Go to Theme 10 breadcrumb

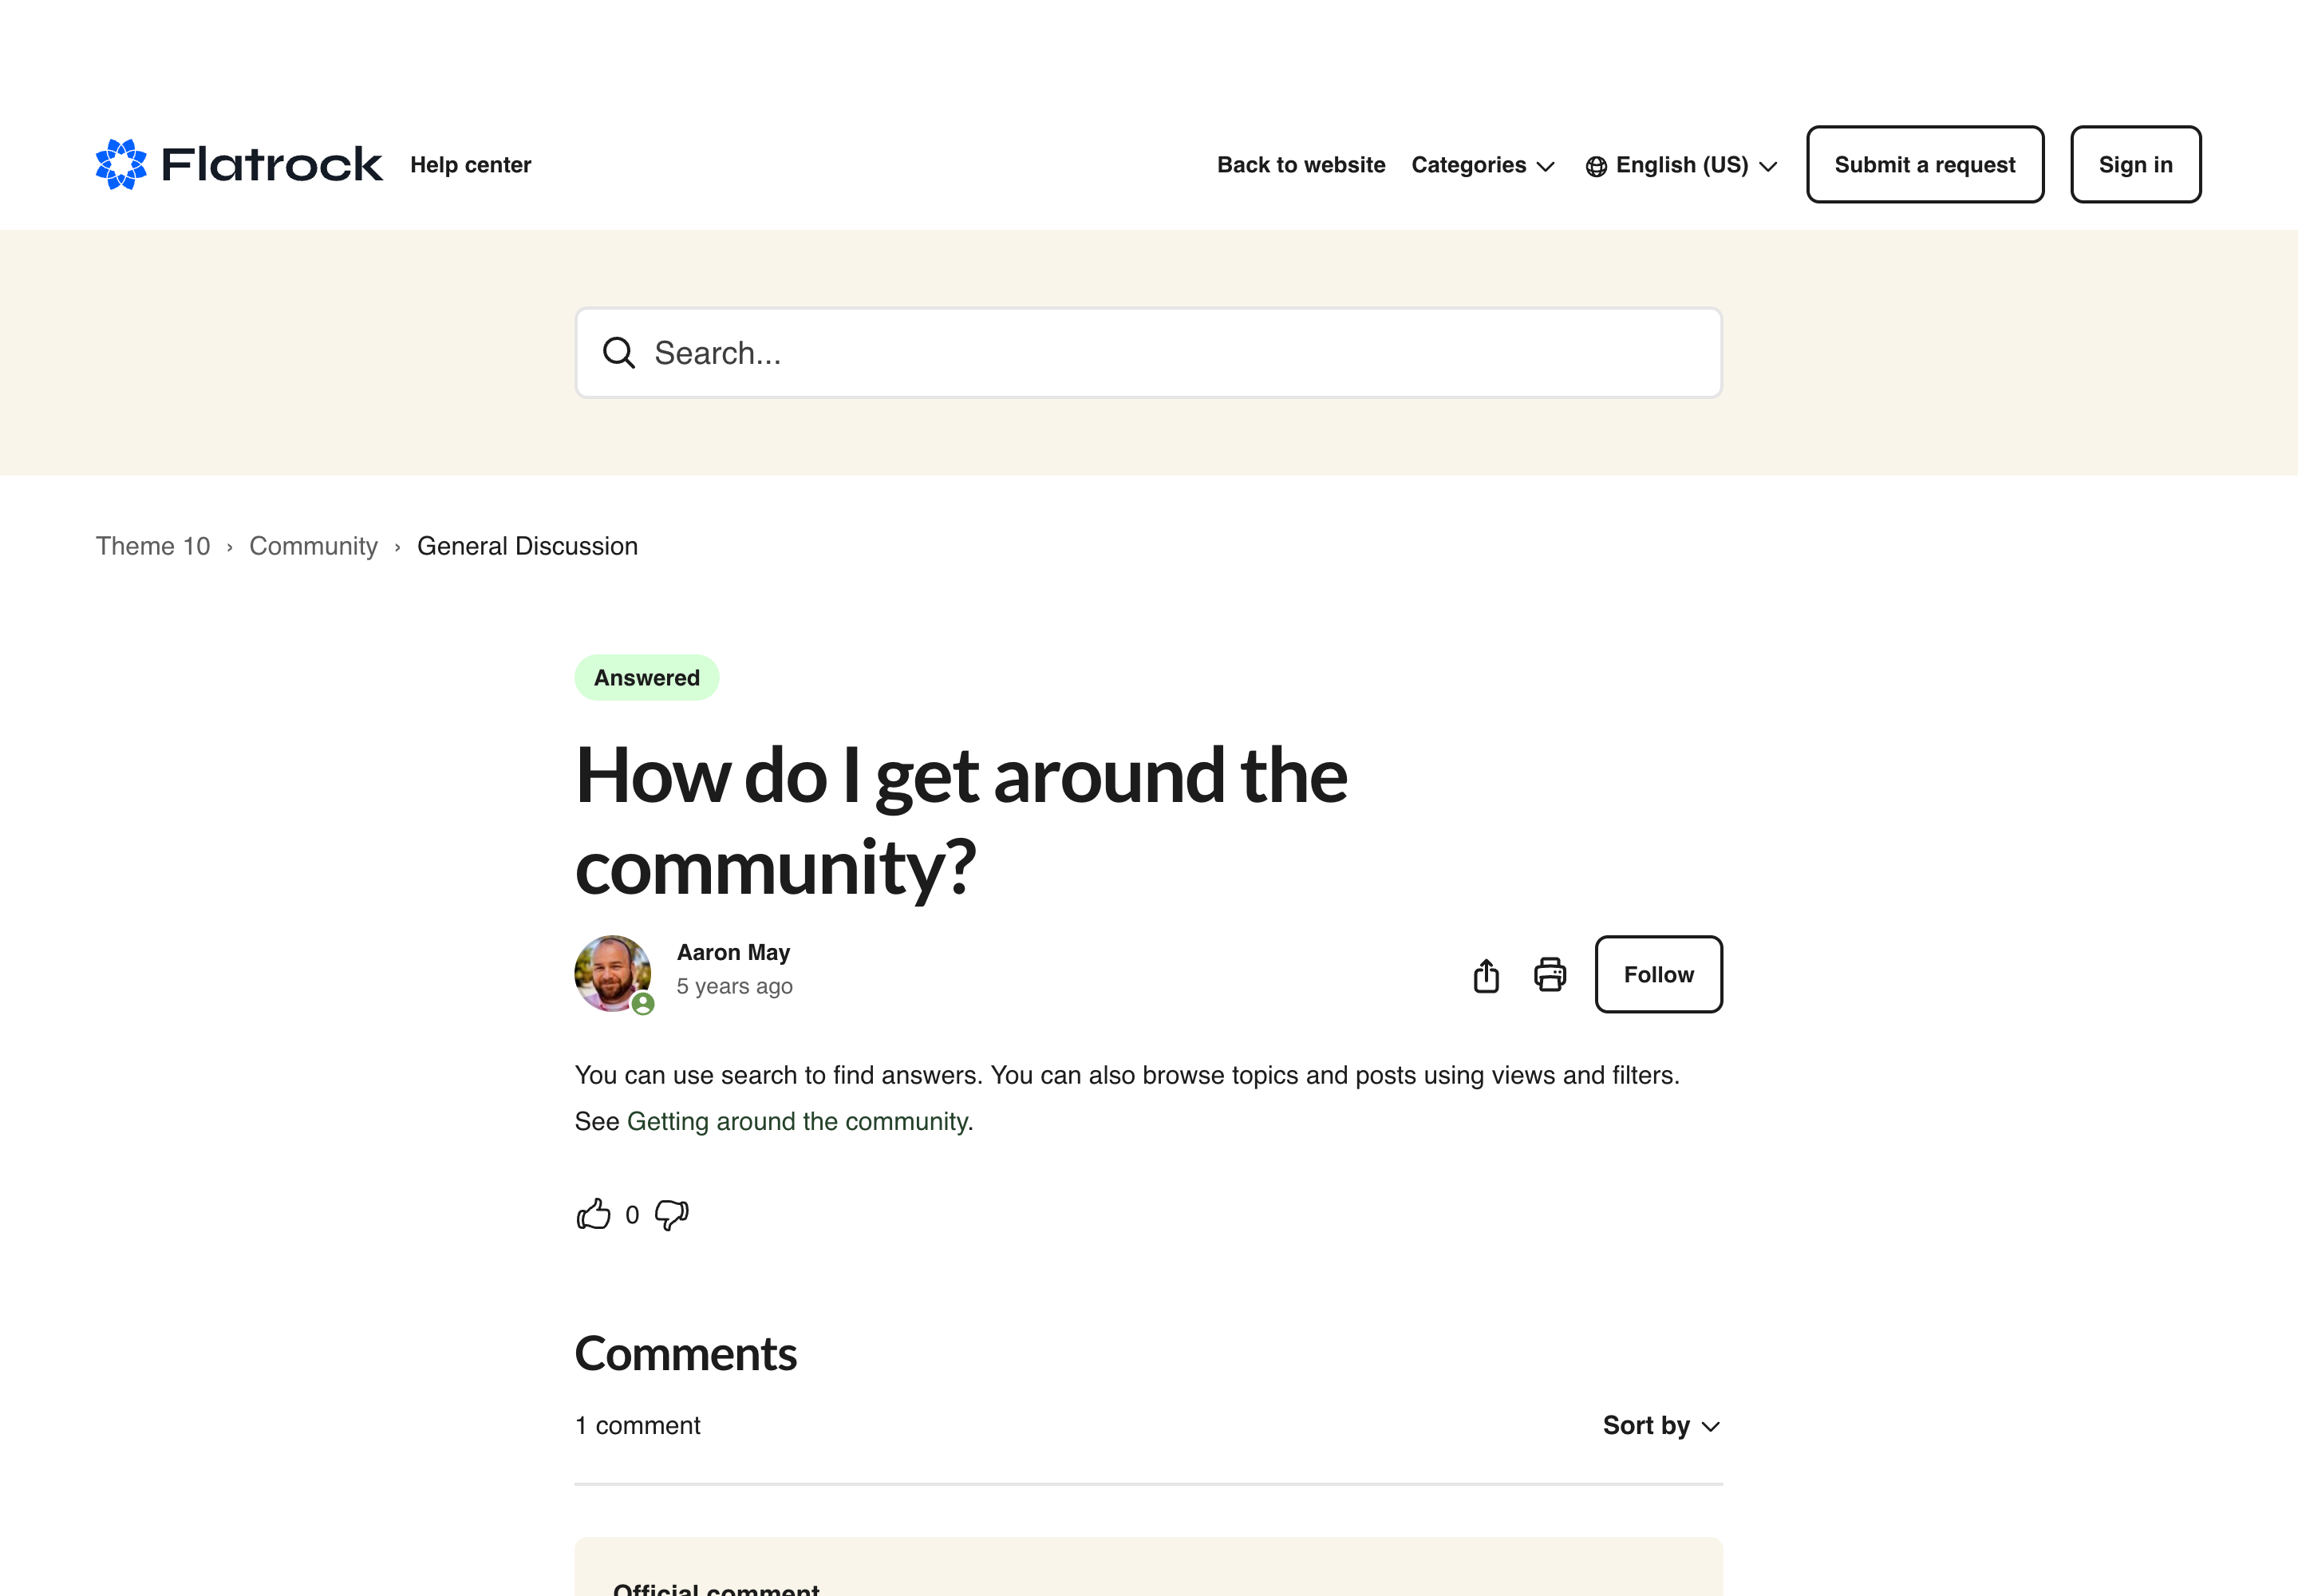point(153,546)
